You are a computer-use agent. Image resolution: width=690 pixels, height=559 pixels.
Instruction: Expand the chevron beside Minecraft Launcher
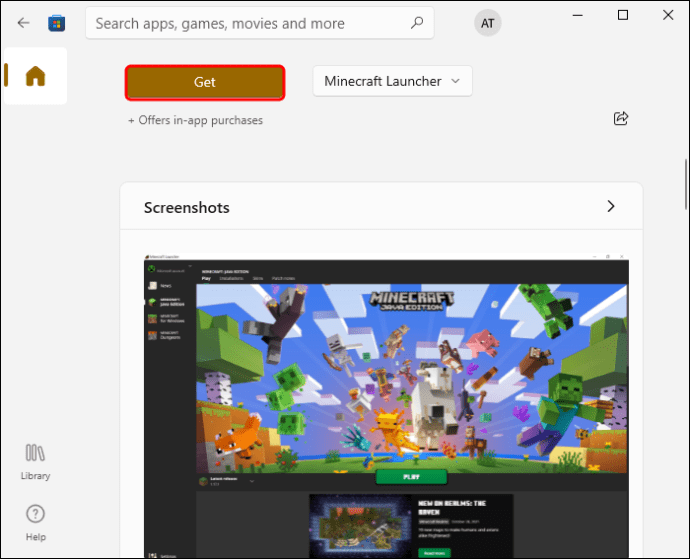click(455, 81)
